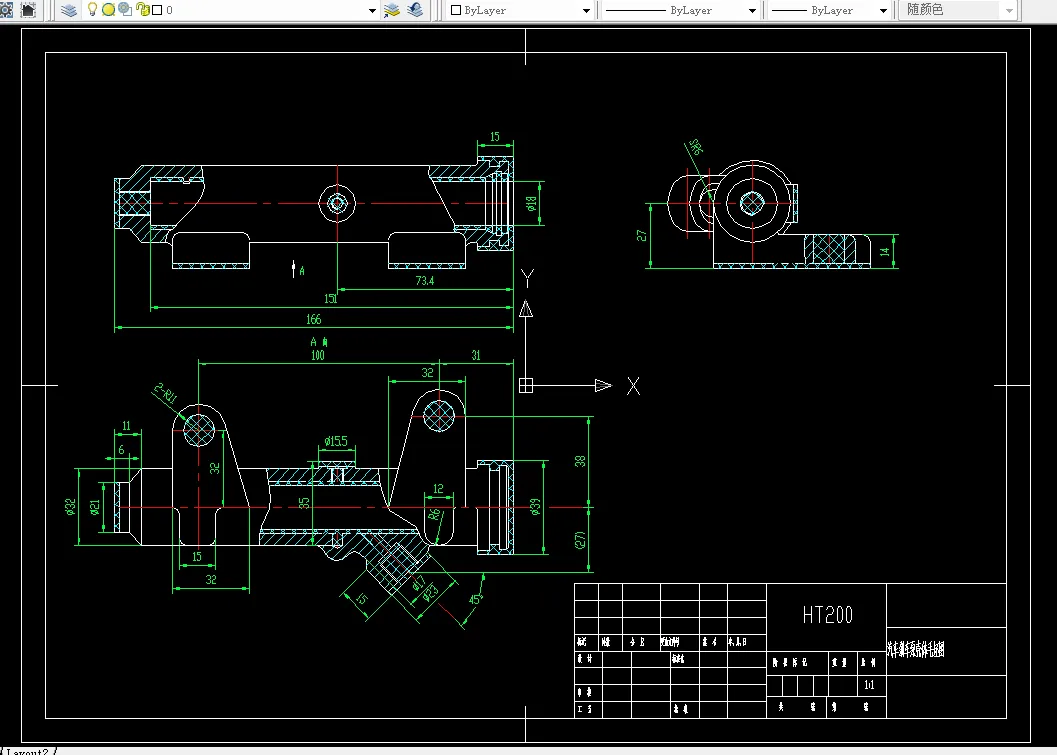This screenshot has width=1057, height=755.
Task: Toggle freeze sun icon for layer 0
Action: tap(108, 9)
